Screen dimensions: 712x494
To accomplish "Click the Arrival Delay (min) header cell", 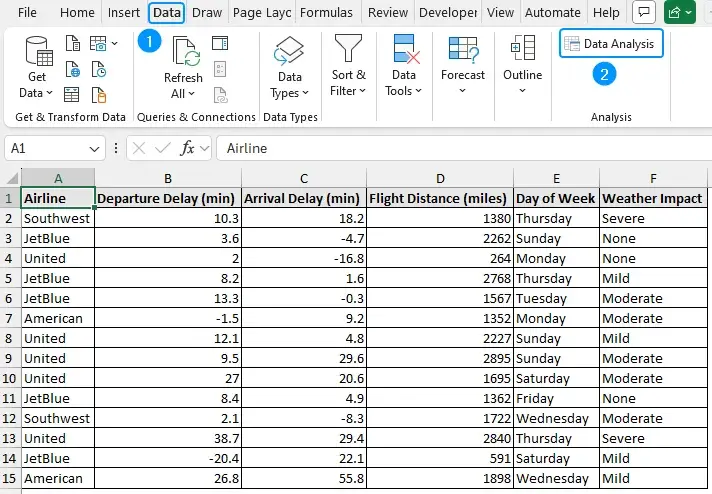I will 304,198.
